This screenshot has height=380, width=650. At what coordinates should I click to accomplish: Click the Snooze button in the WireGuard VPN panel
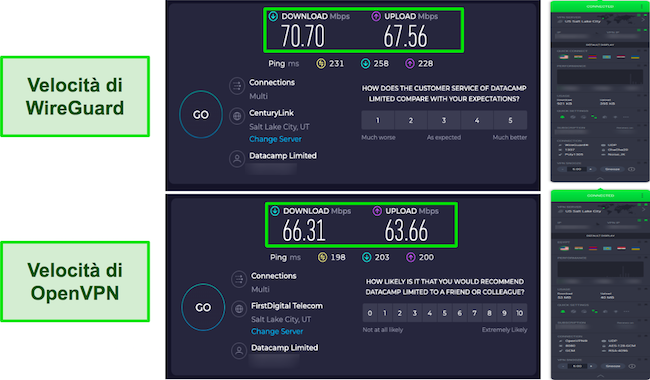pos(613,169)
